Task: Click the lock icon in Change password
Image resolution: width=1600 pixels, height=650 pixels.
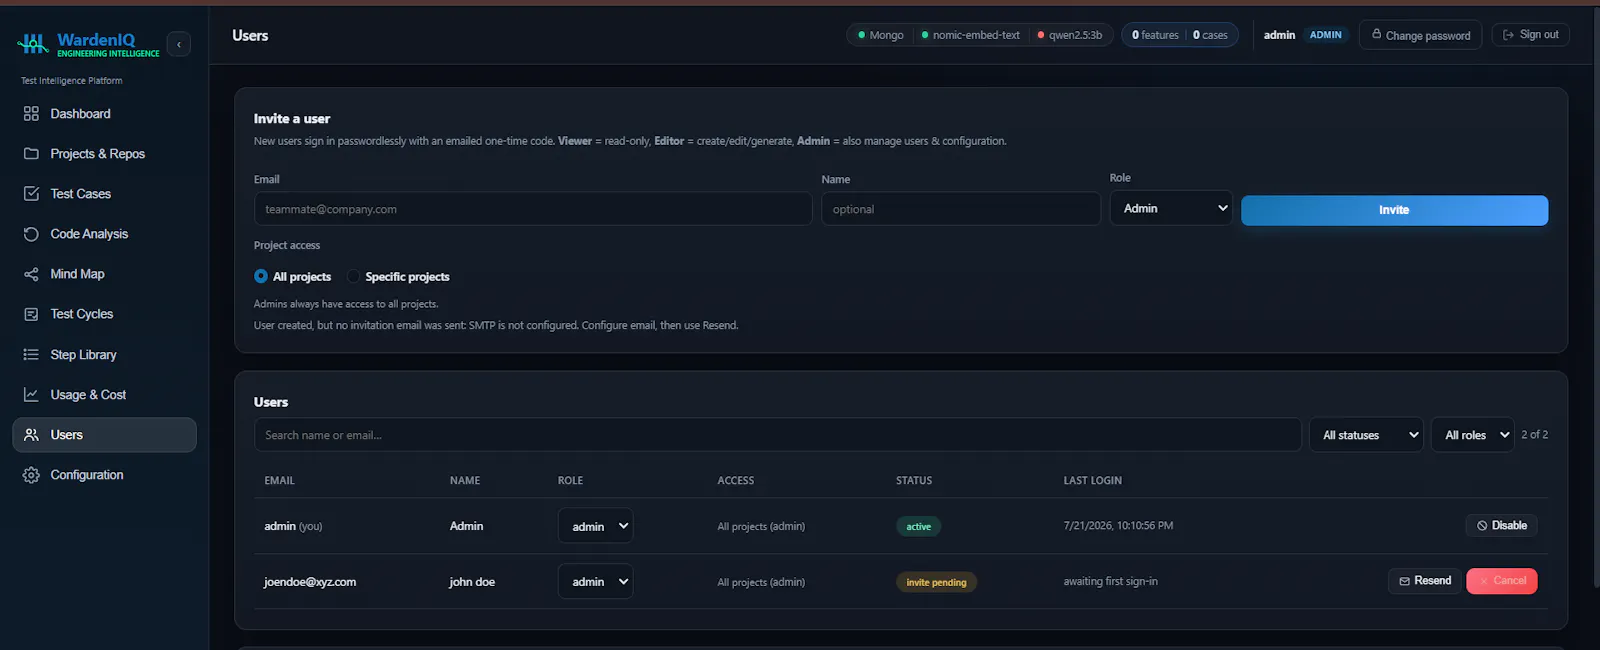Action: 1377,34
